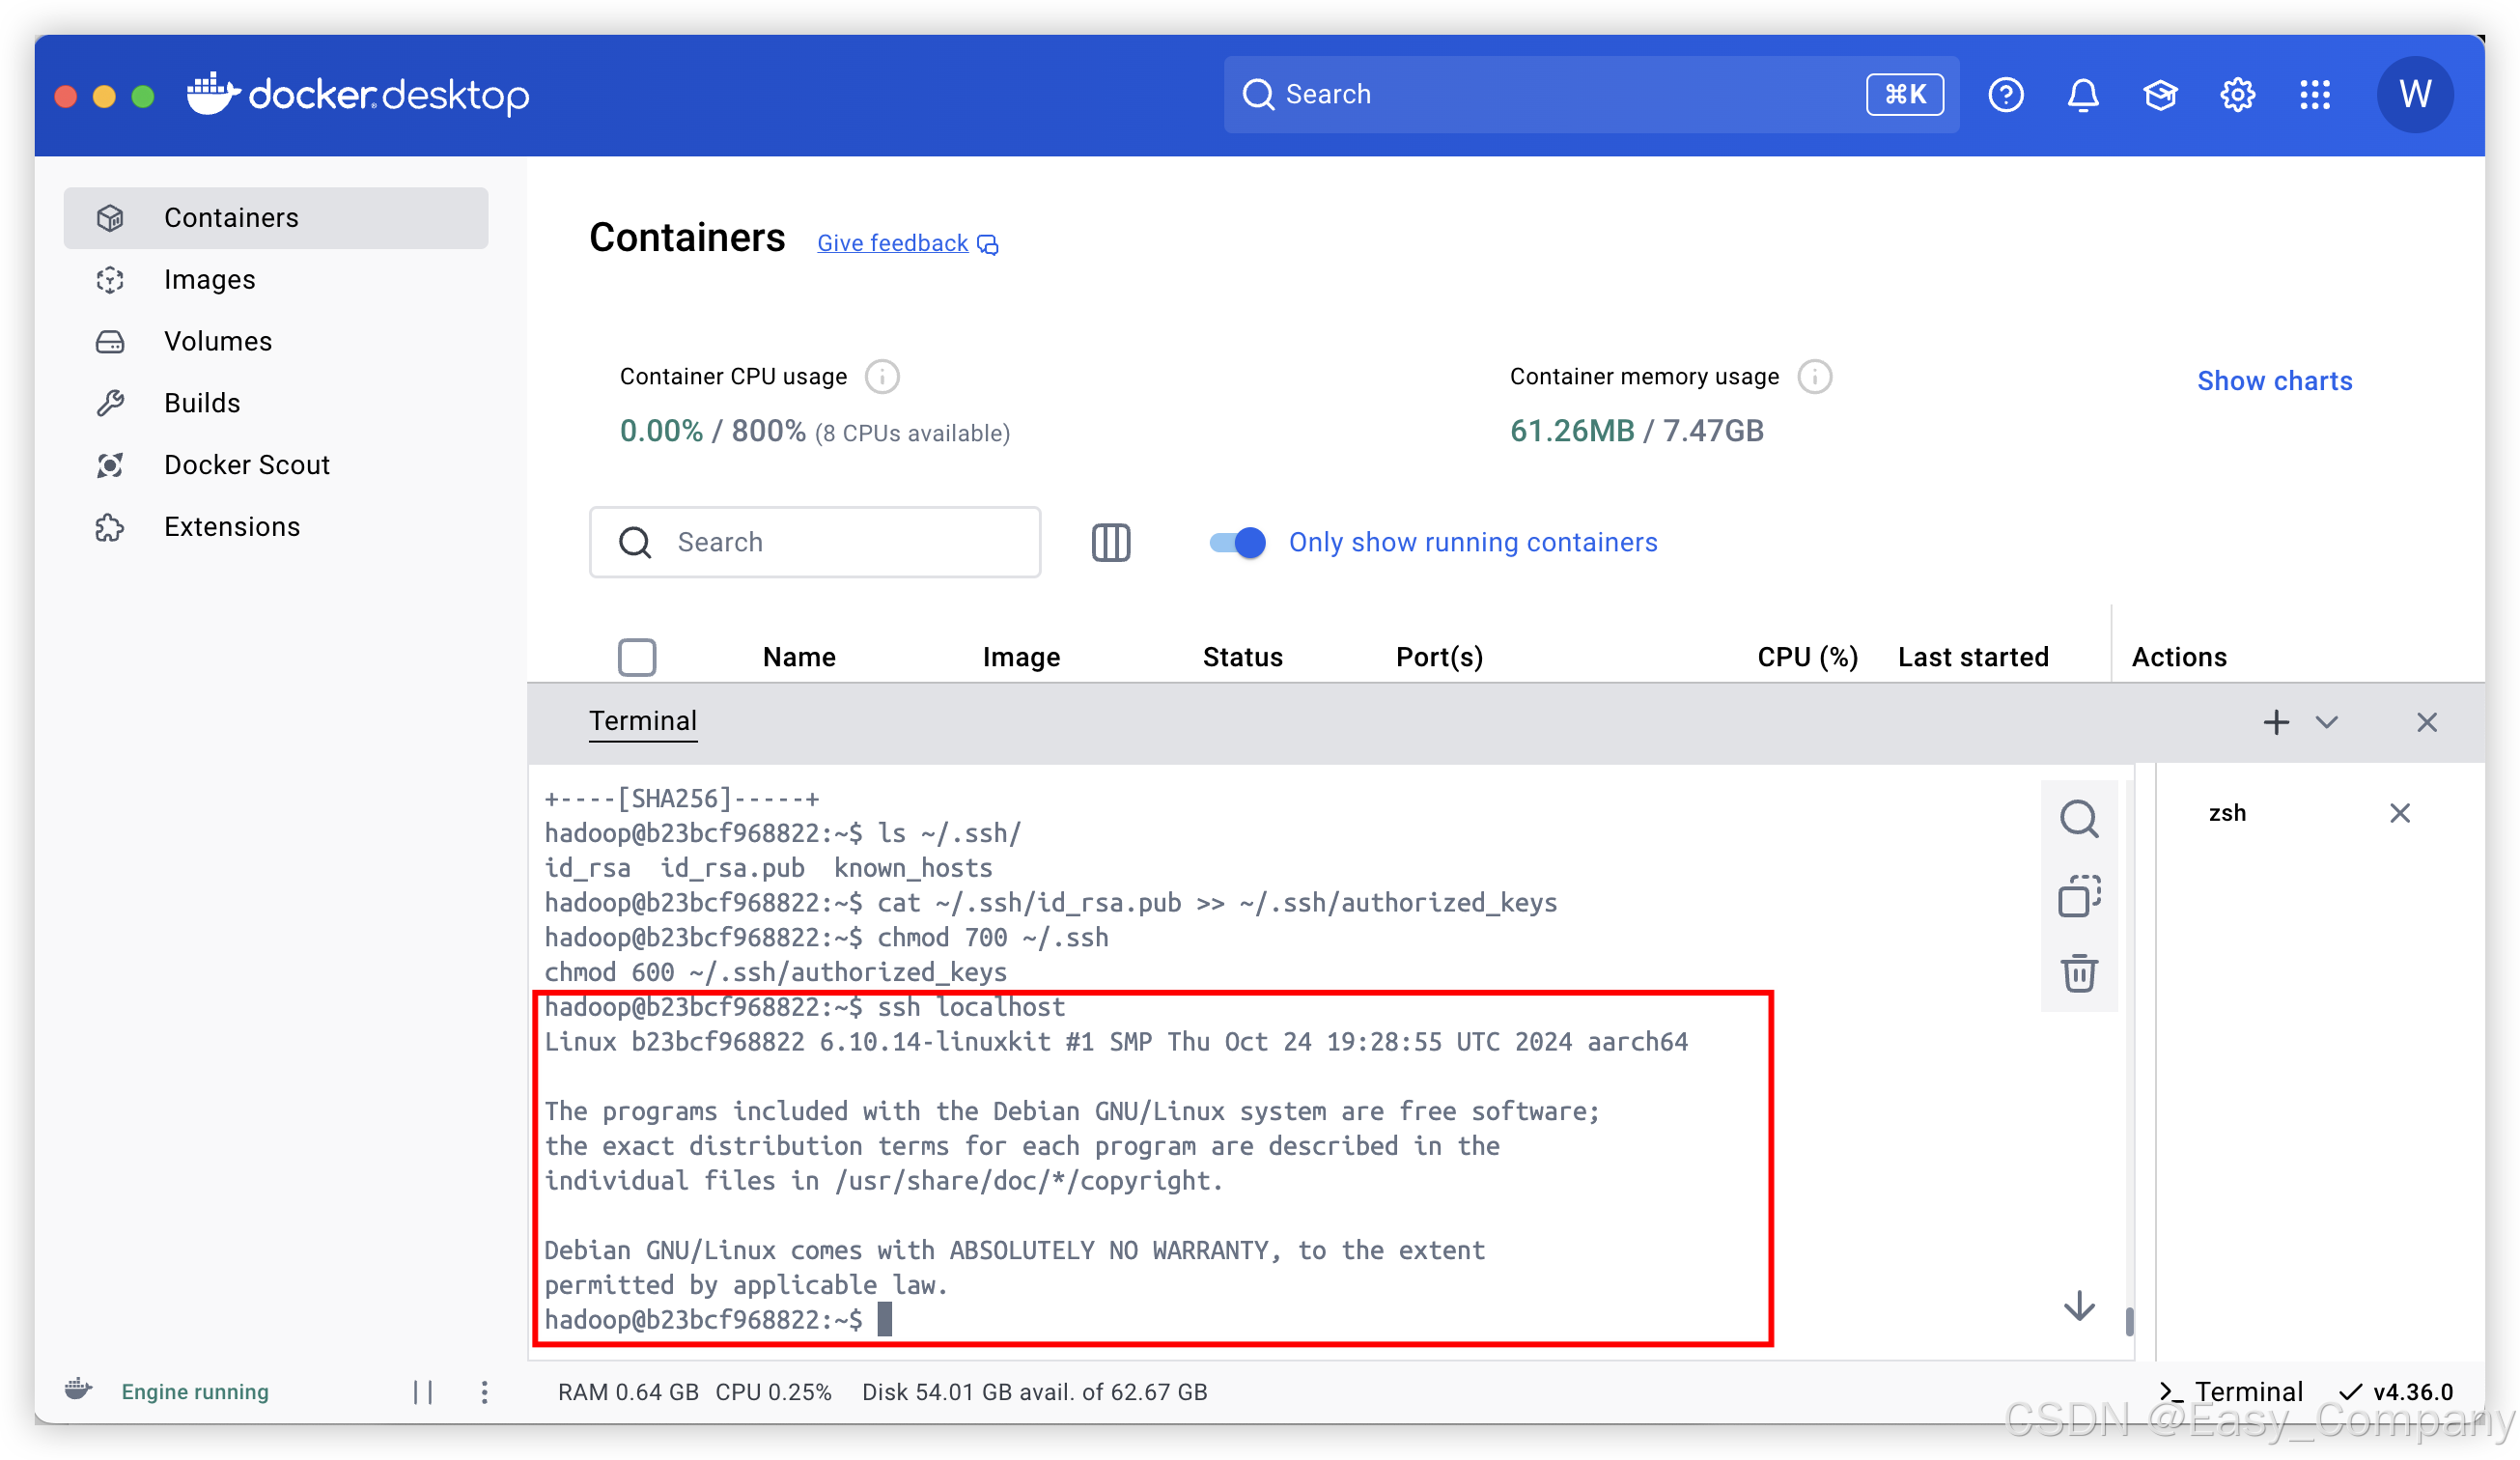Viewport: 2520px width, 1460px height.
Task: Click the terminal vertical scrollbar thumb
Action: pyautogui.click(x=2129, y=1321)
